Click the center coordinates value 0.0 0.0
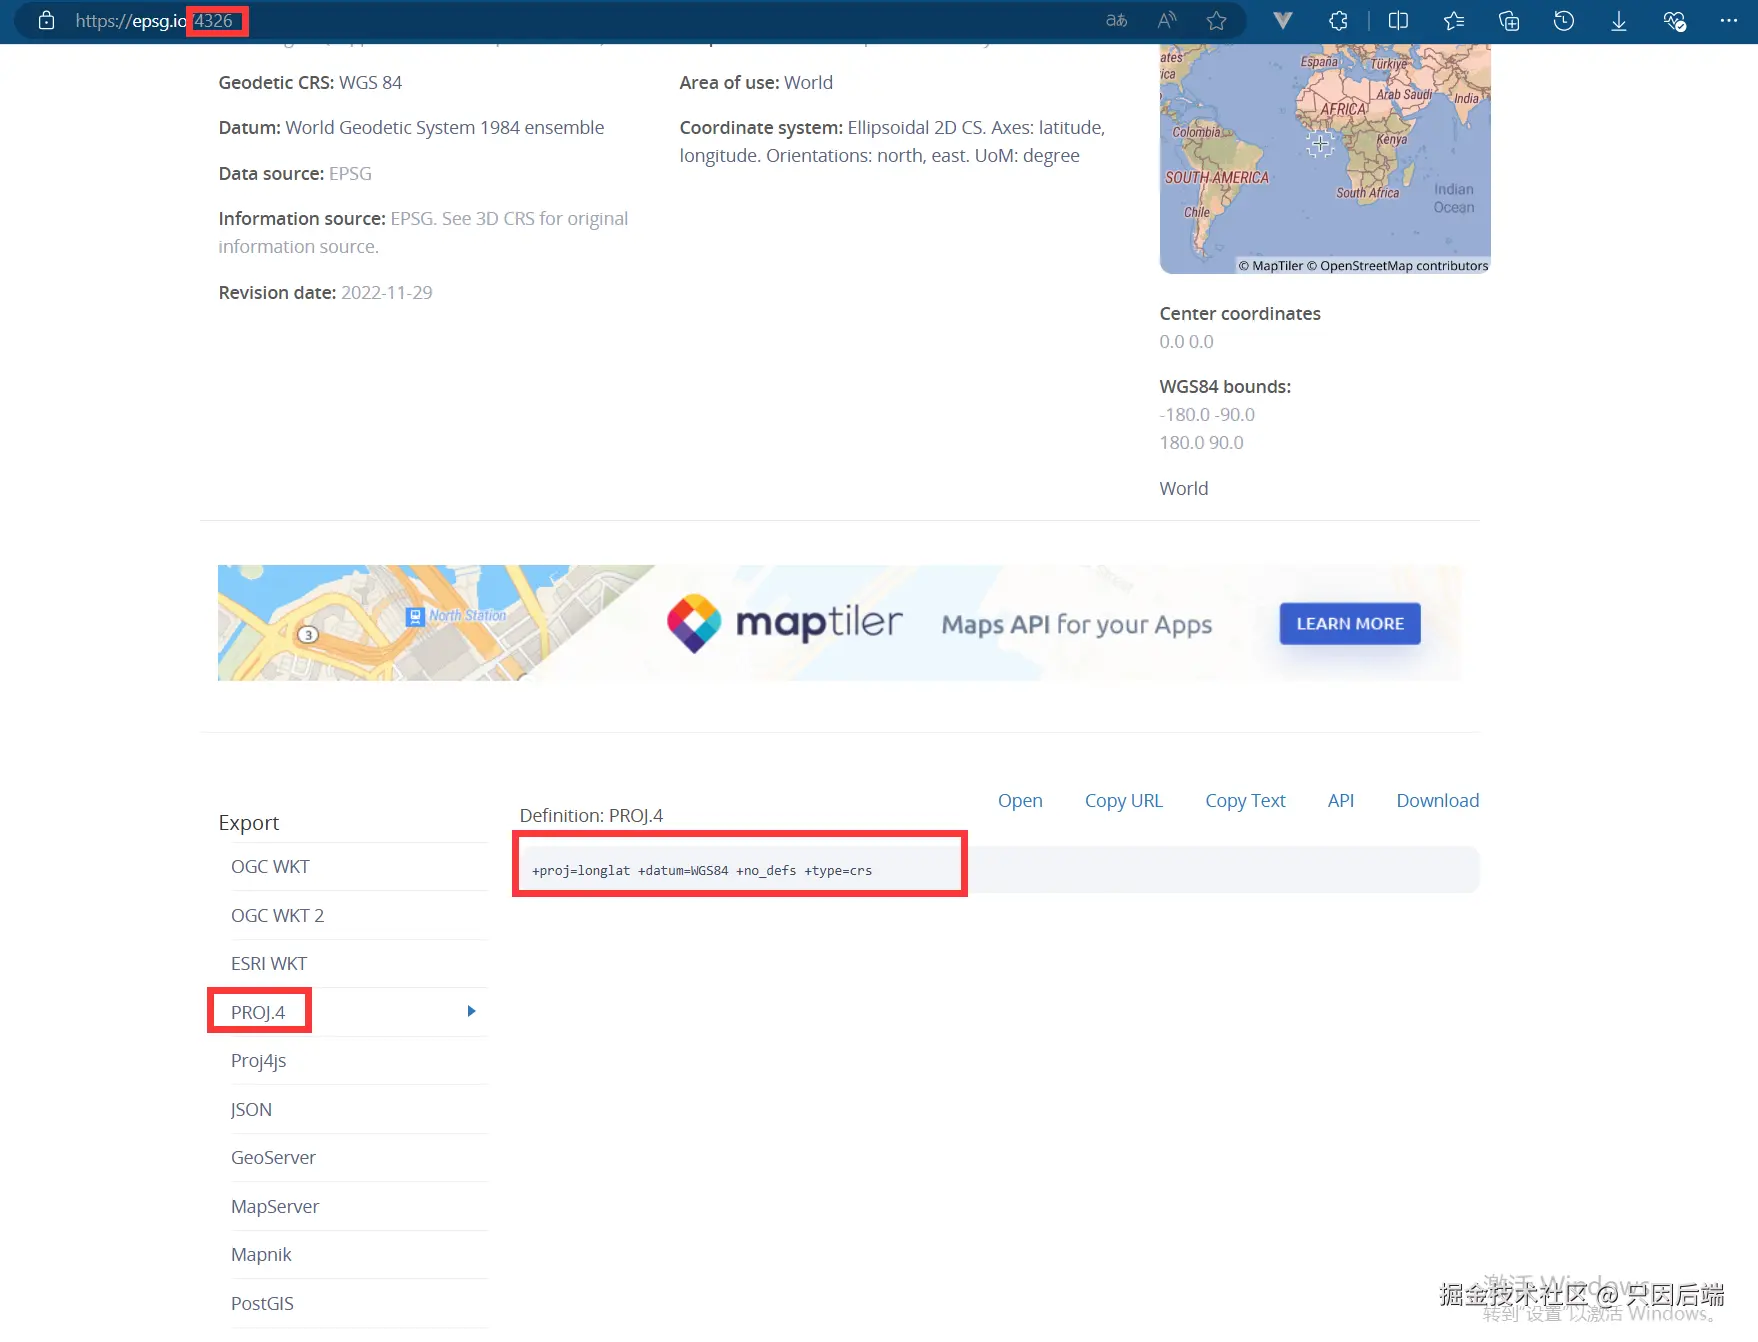This screenshot has width=1758, height=1342. click(1186, 342)
